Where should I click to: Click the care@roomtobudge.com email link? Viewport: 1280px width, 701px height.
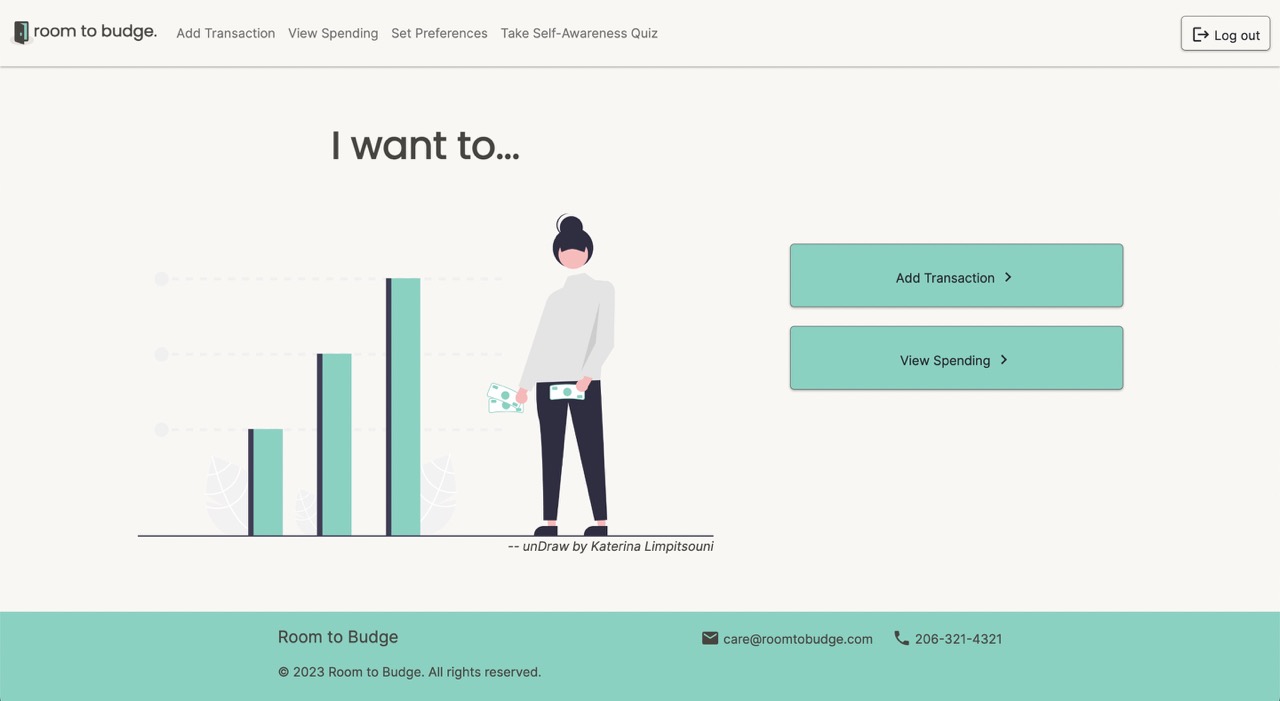point(797,638)
